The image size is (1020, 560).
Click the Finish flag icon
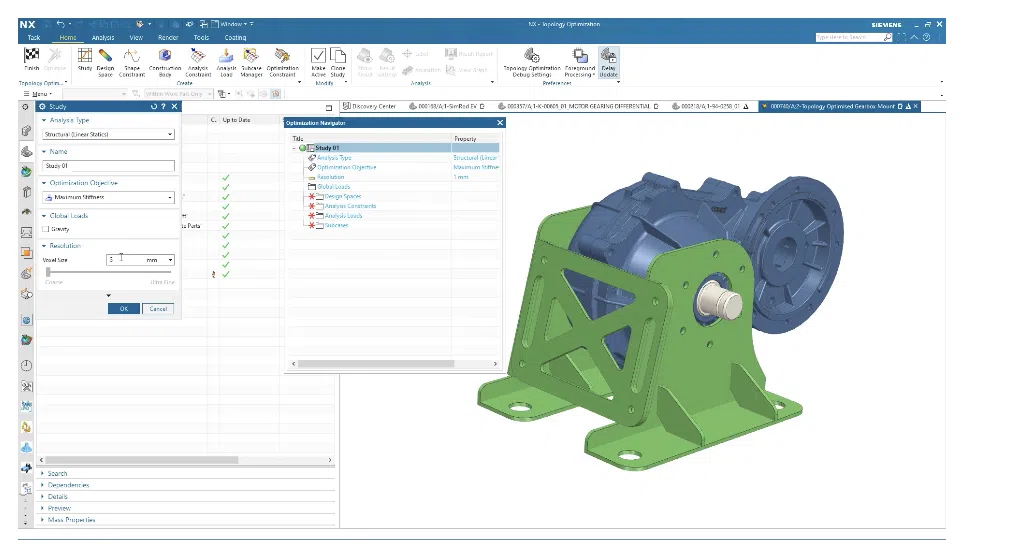click(31, 56)
